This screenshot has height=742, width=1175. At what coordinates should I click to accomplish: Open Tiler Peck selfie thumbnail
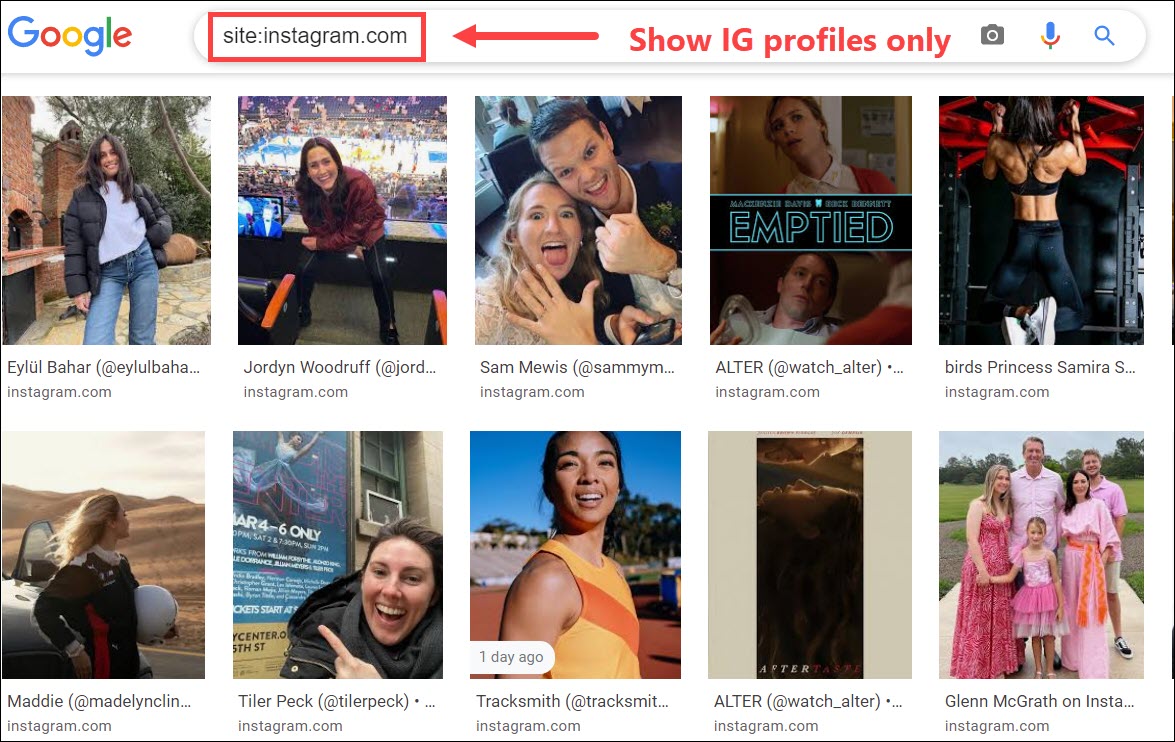pyautogui.click(x=338, y=555)
